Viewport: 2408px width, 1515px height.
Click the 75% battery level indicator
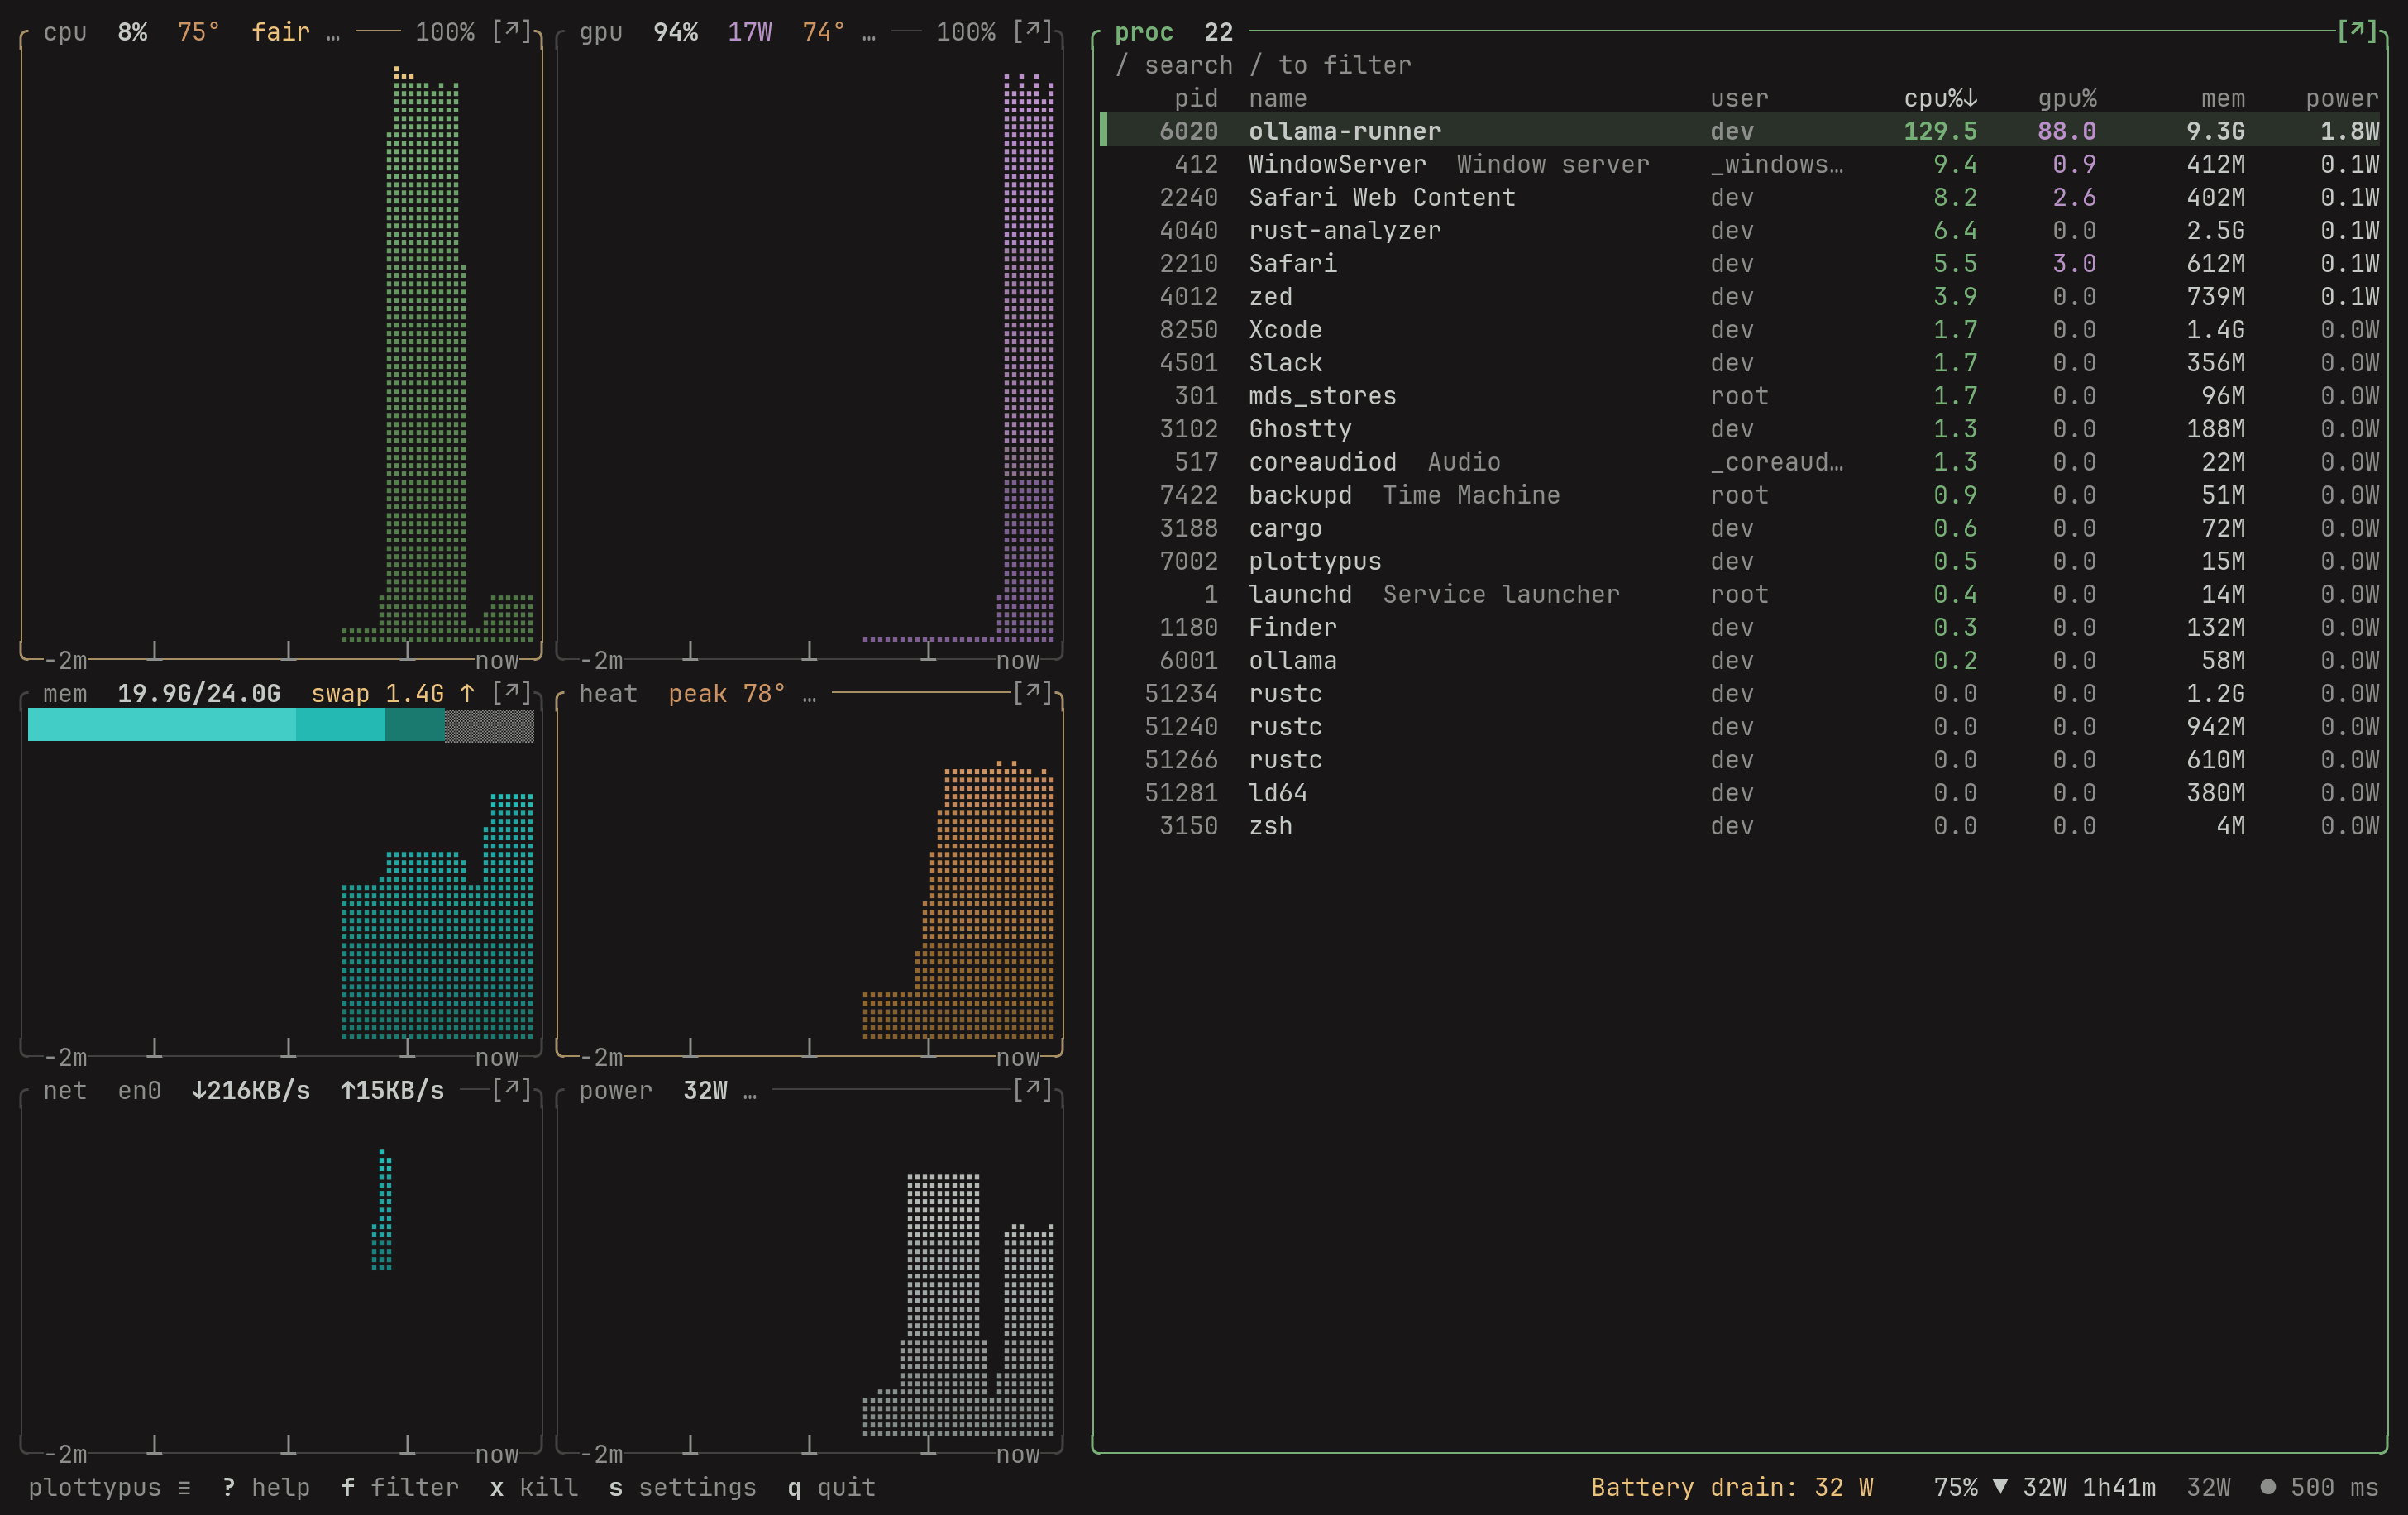point(1956,1487)
